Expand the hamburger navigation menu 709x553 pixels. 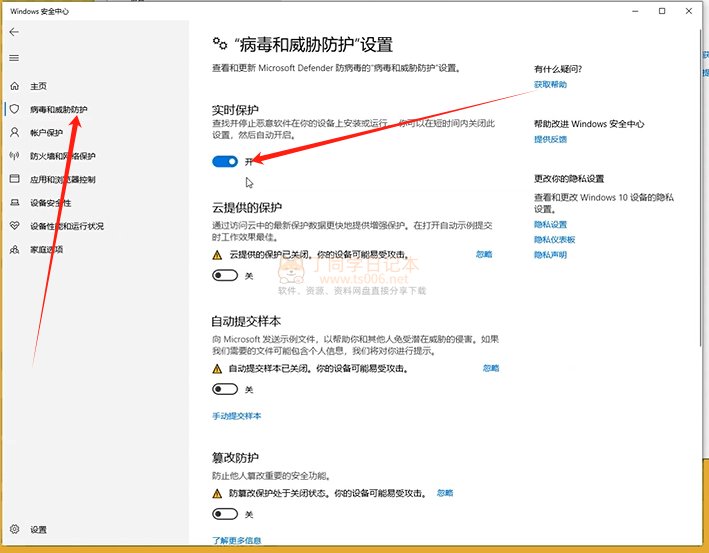(14, 58)
